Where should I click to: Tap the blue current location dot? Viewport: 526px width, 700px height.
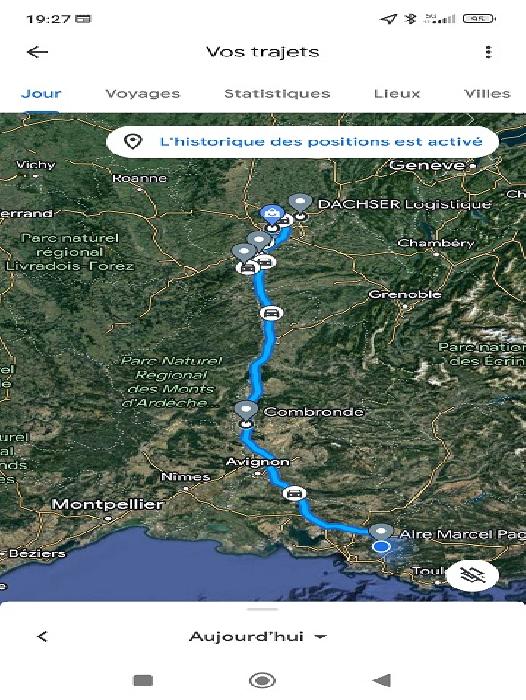coord(381,547)
